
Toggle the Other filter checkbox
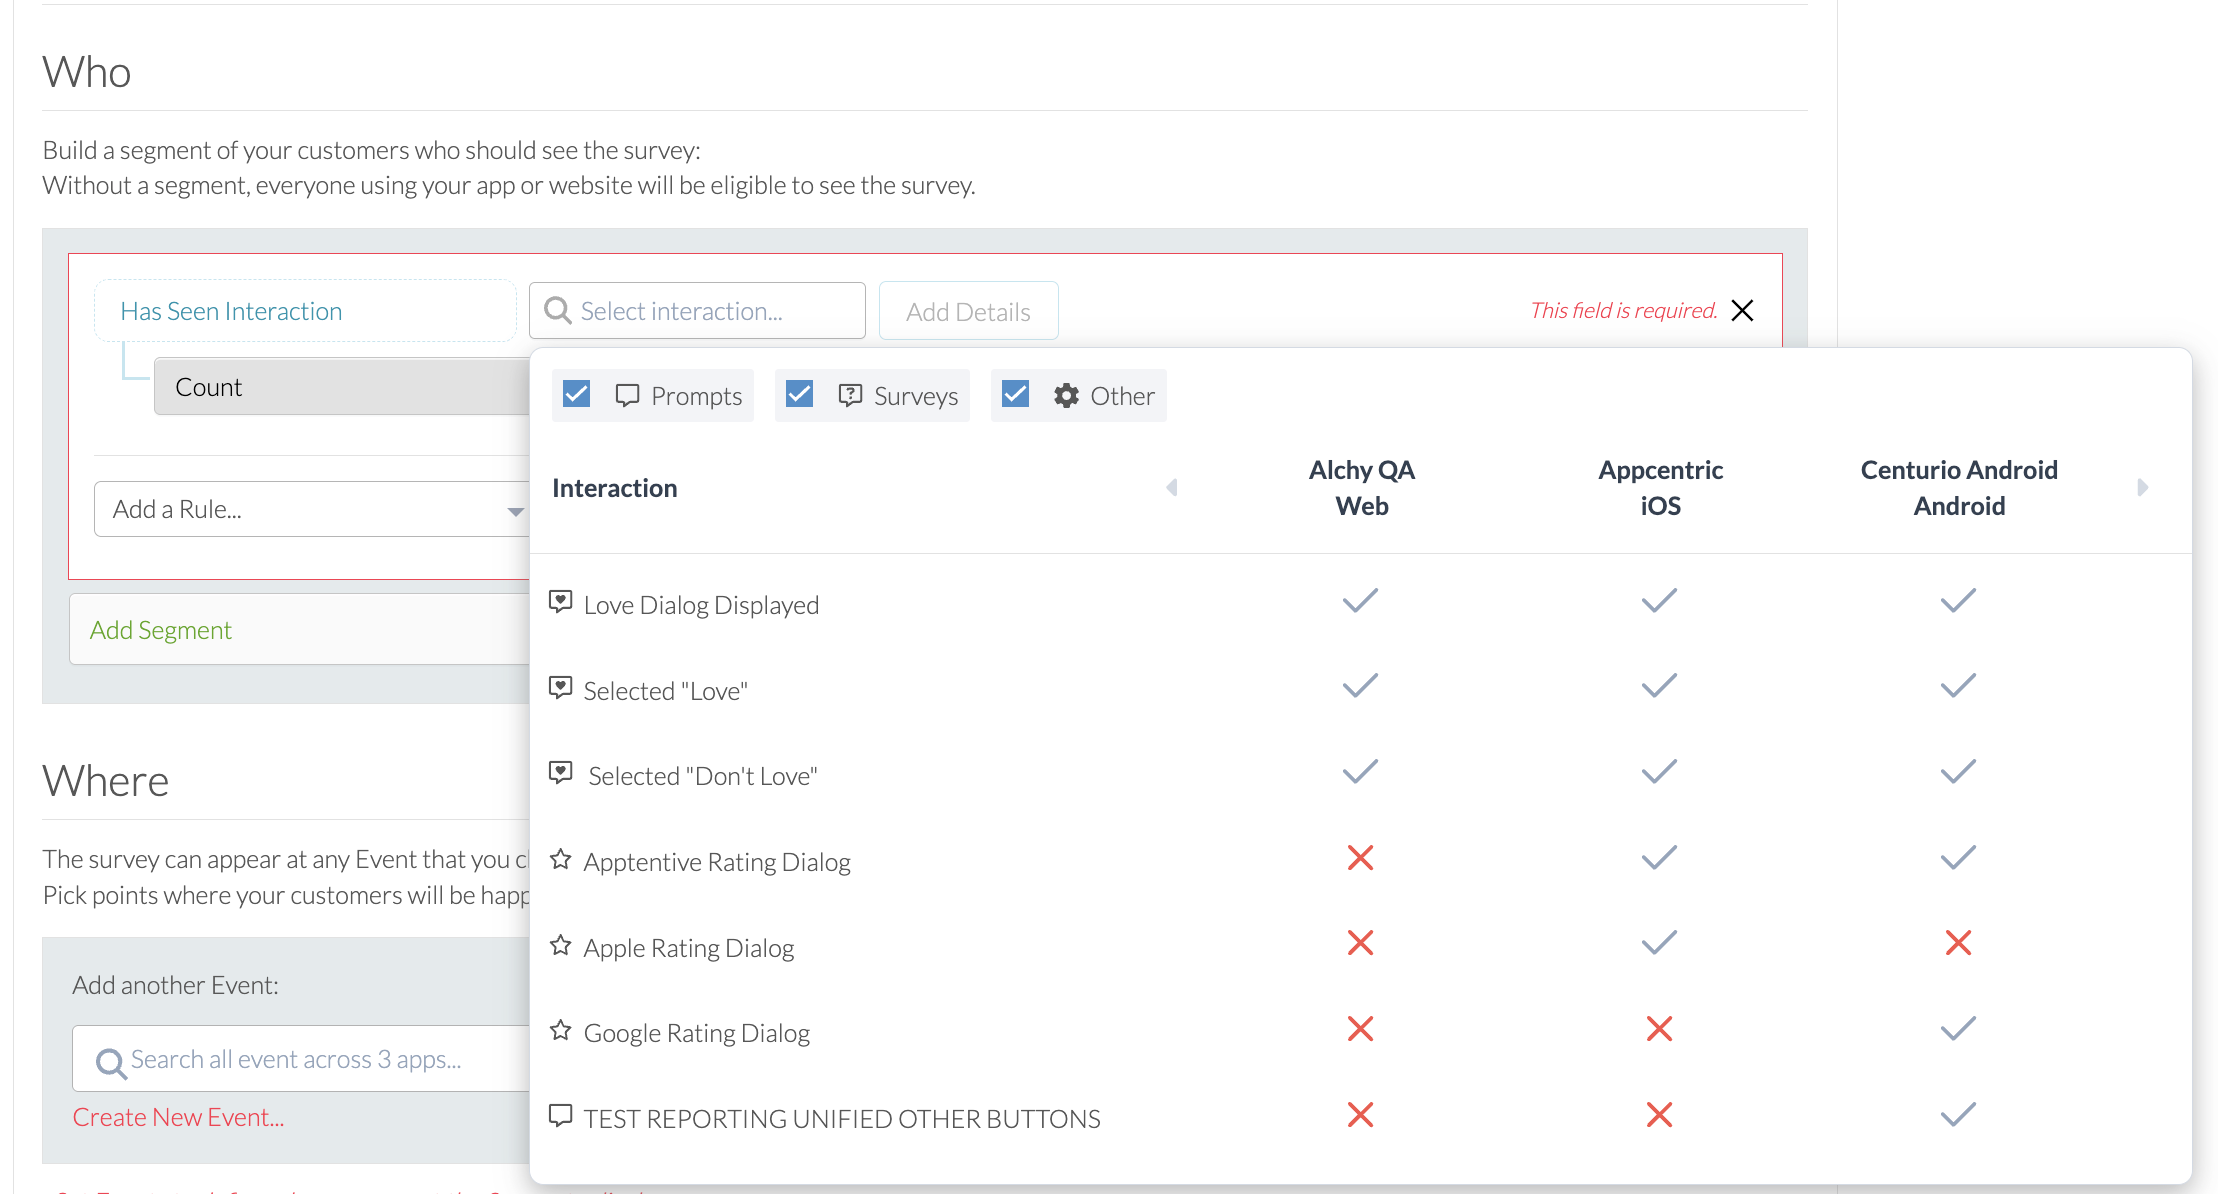[1016, 395]
